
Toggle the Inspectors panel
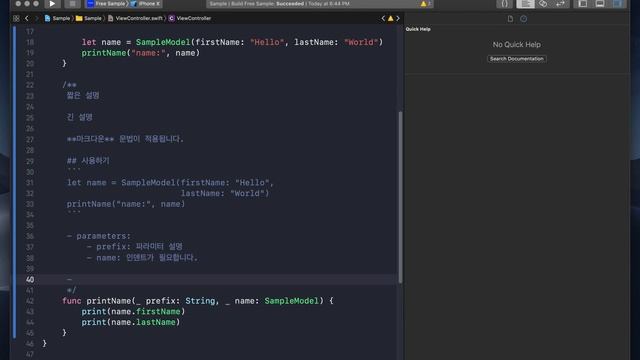[617, 4]
